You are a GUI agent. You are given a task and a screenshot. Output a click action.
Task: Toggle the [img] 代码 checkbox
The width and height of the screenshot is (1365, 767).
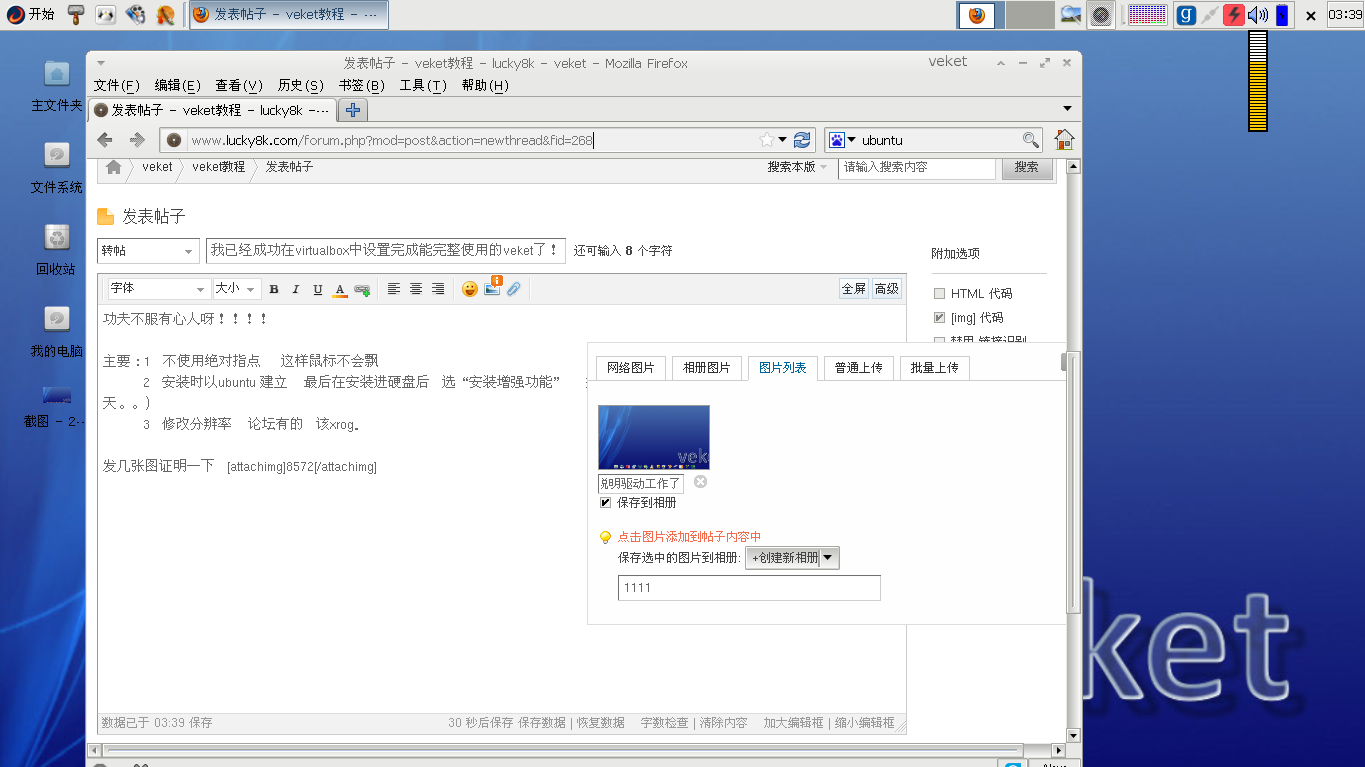coord(939,318)
